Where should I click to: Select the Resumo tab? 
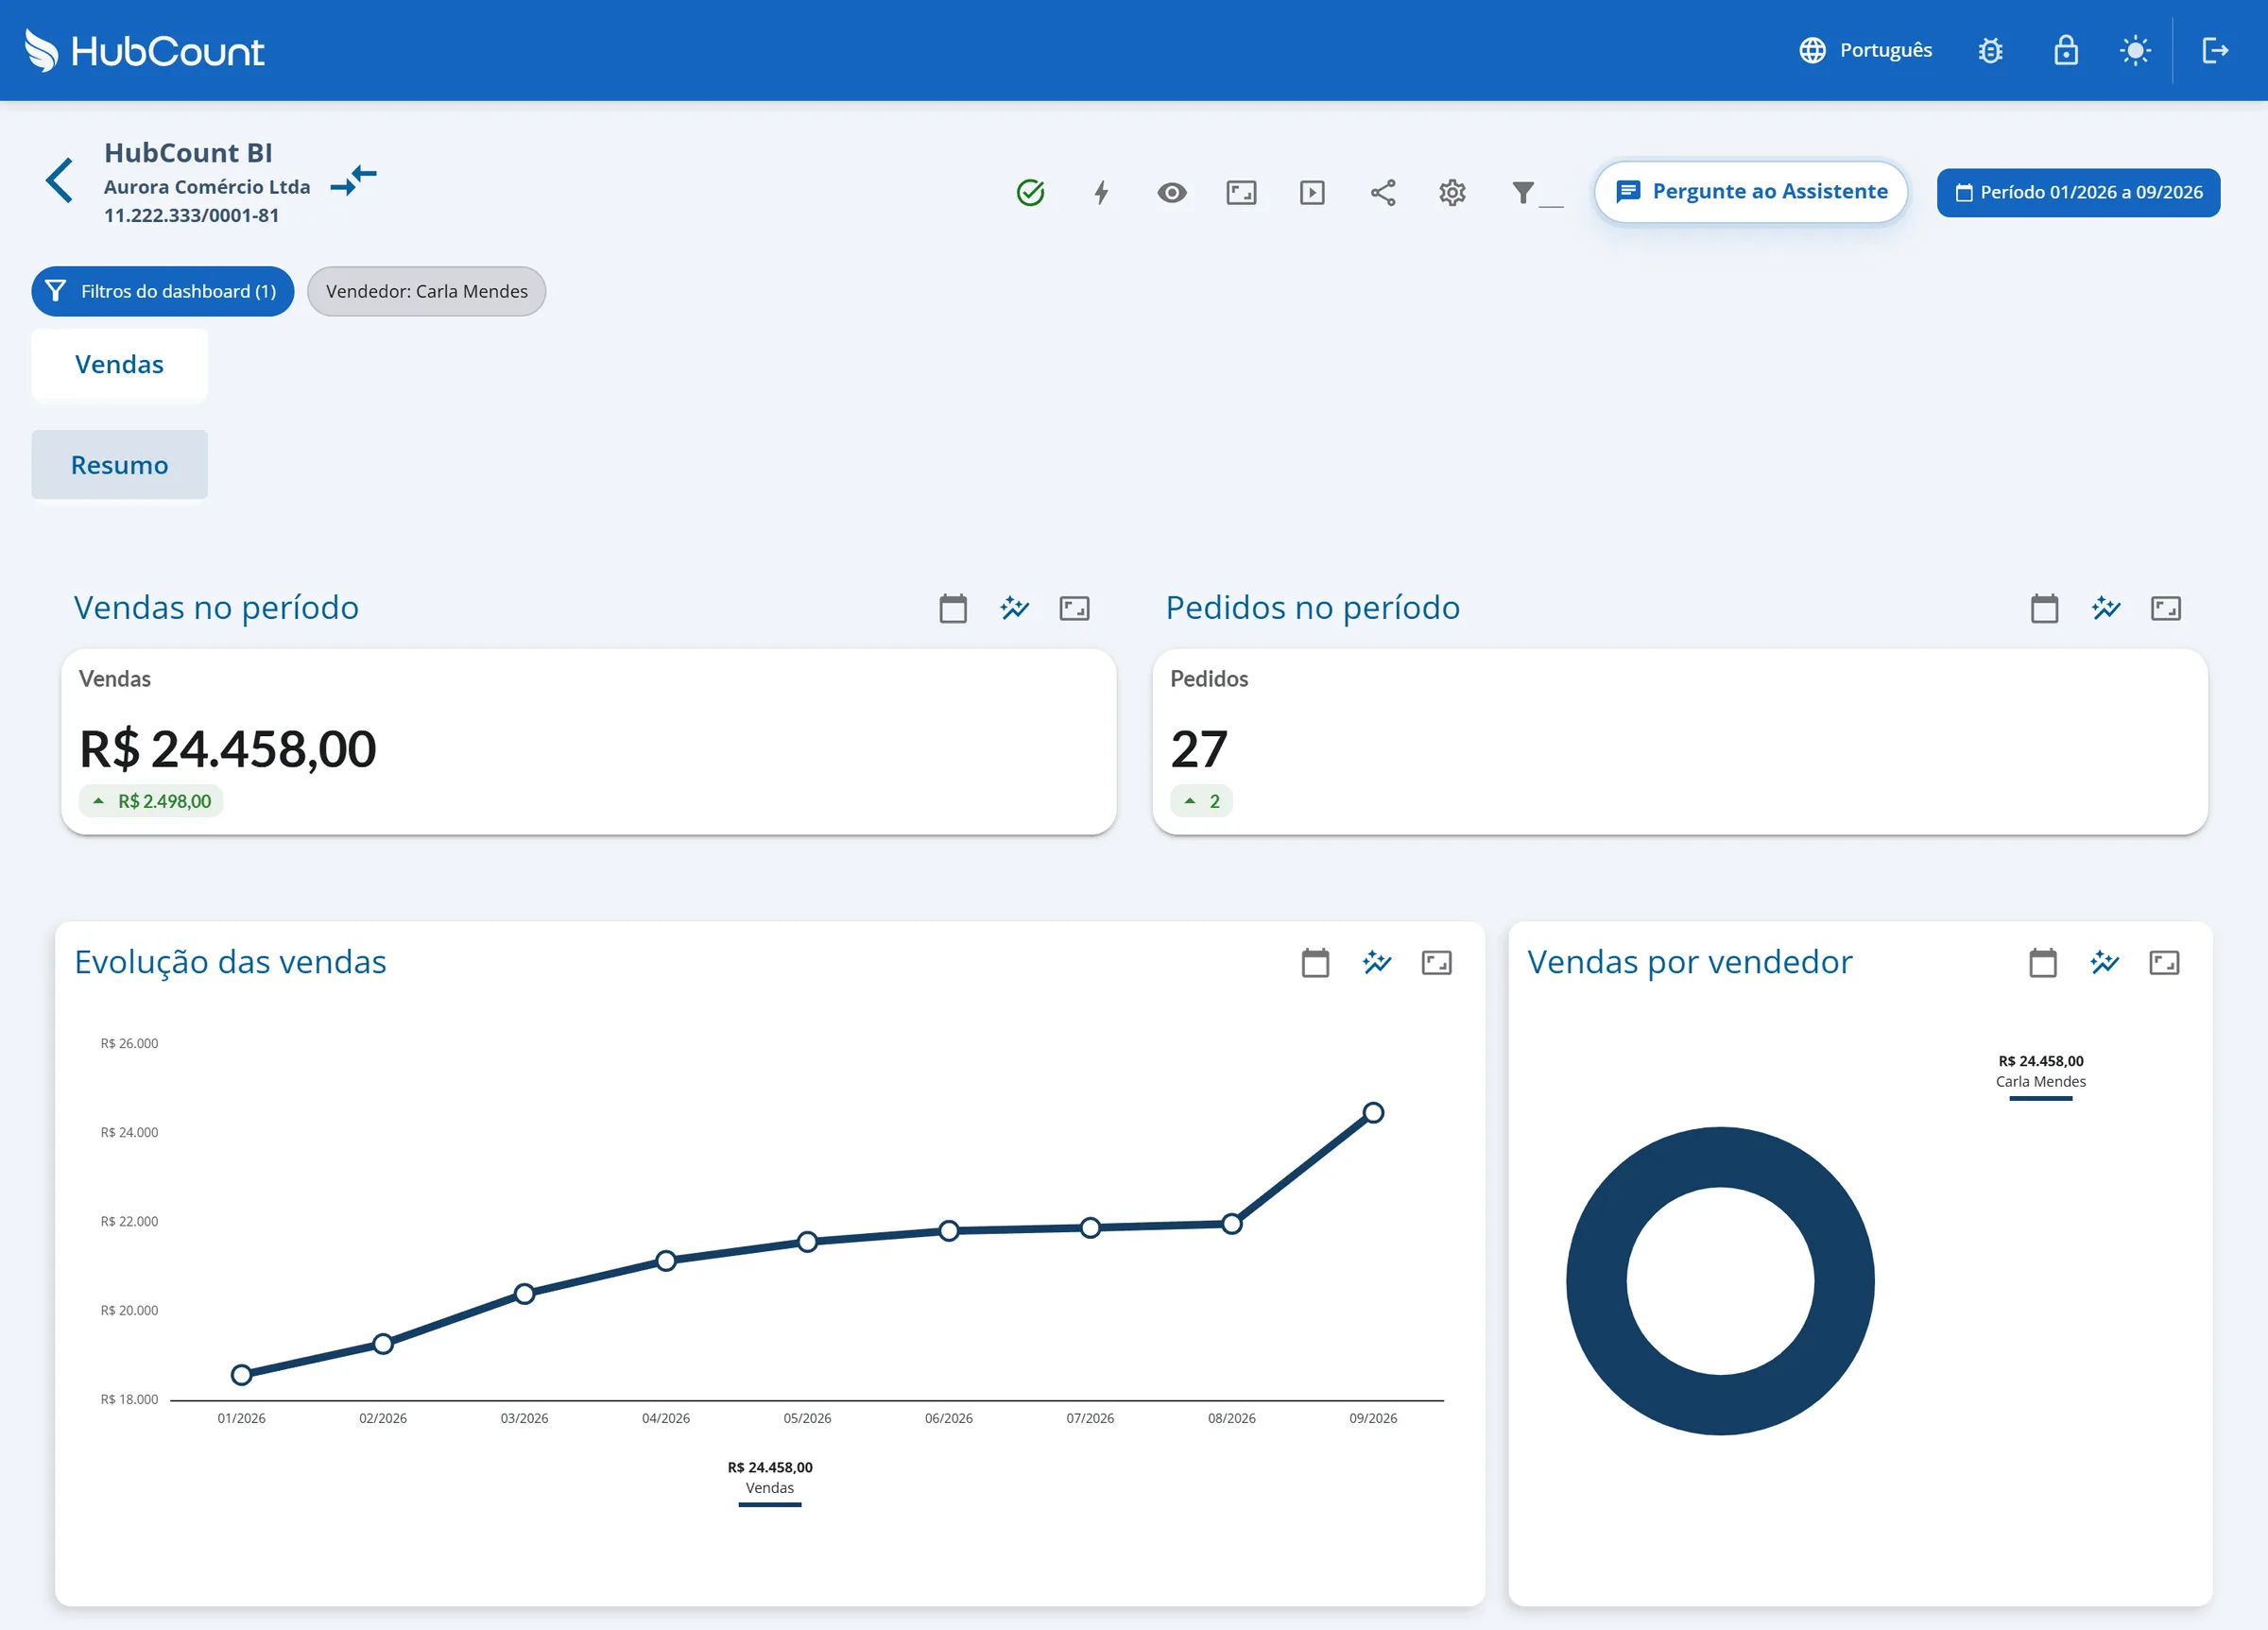[x=119, y=465]
